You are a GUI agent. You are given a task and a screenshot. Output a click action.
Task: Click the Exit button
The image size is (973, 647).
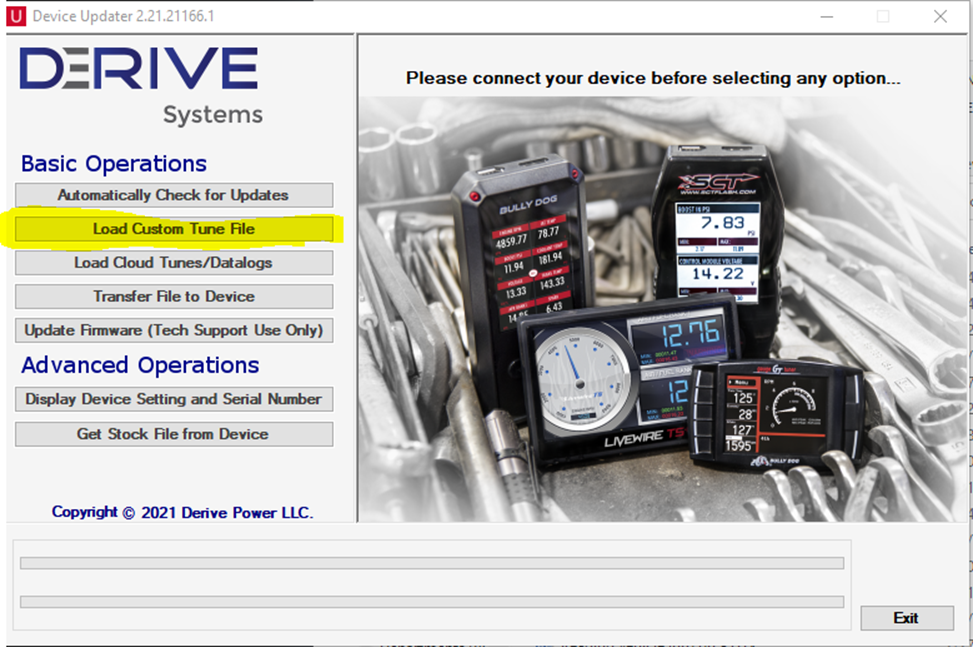click(x=907, y=618)
